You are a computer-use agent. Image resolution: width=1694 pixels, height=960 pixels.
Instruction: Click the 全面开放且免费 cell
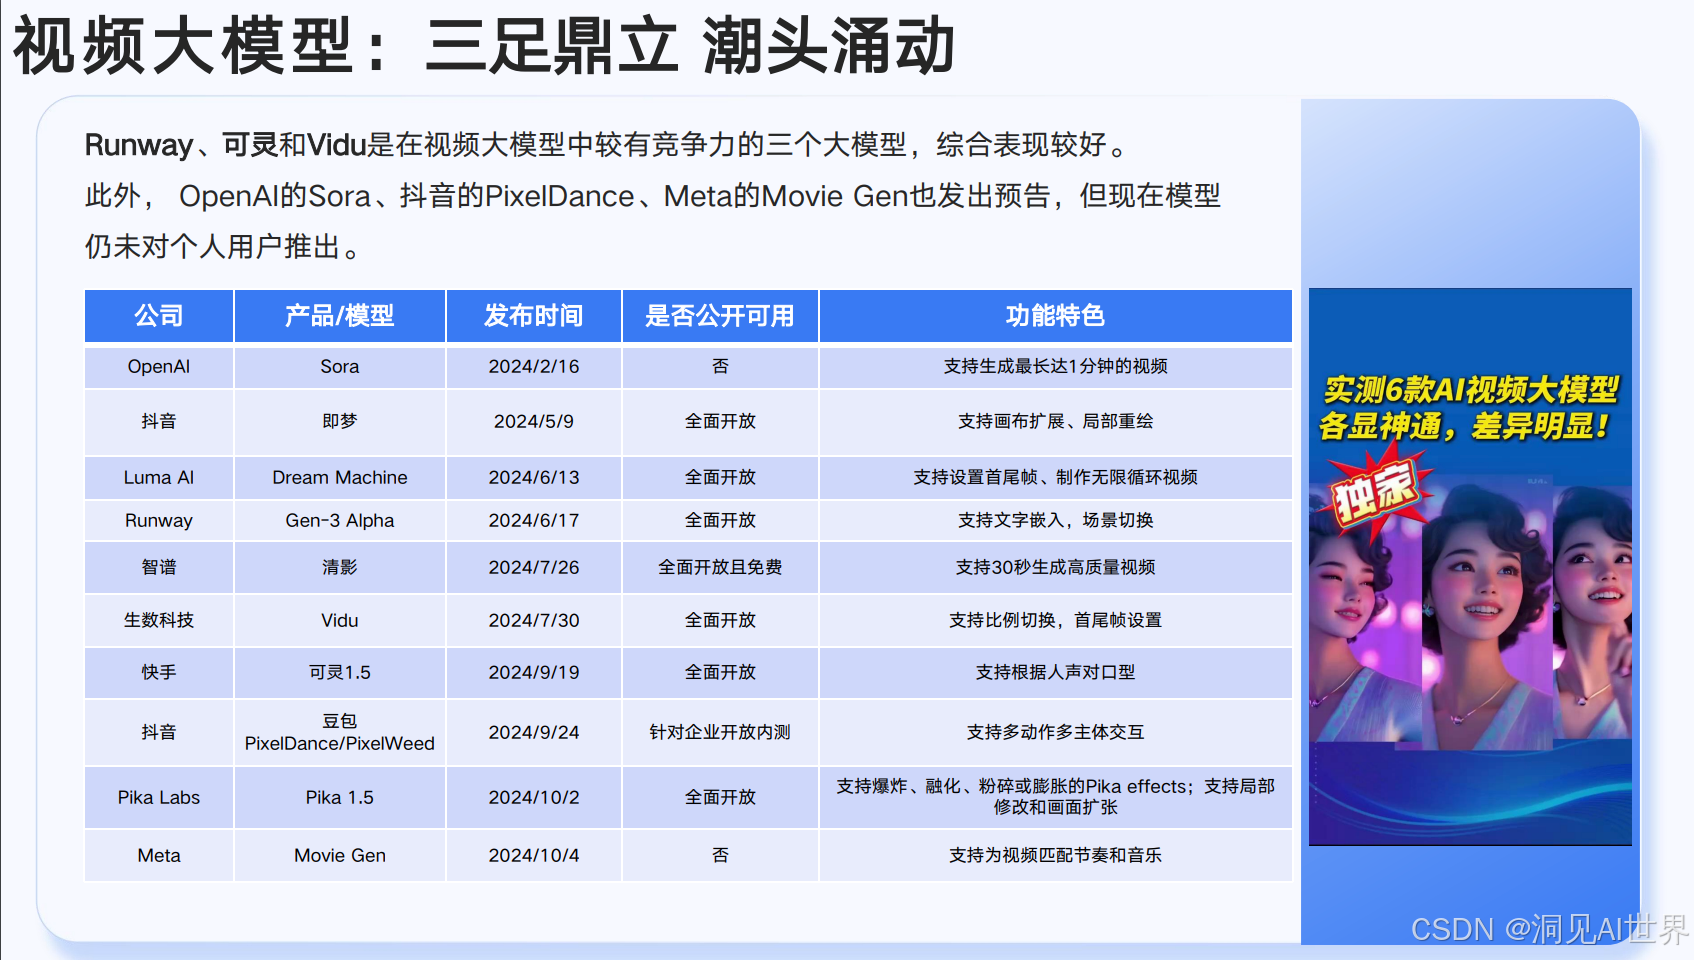tap(720, 568)
